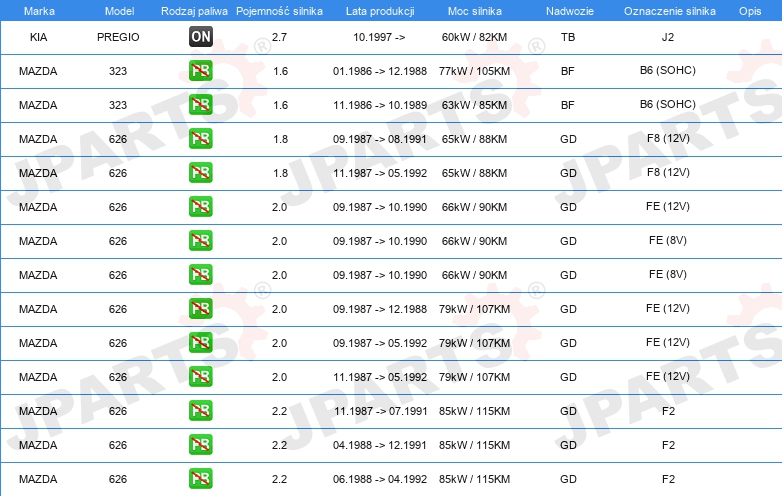782x496 pixels.
Task: Click the Moc silnika column header
Action: (474, 11)
